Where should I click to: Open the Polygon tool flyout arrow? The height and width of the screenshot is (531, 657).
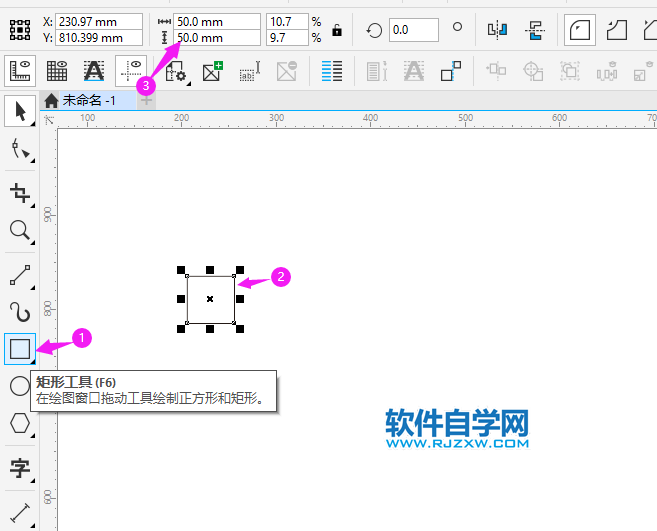point(33,435)
